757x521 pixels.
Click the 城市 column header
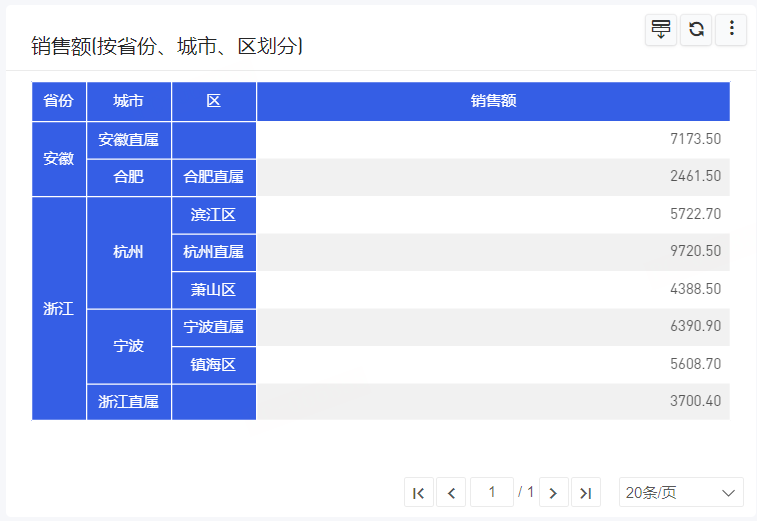tap(129, 101)
